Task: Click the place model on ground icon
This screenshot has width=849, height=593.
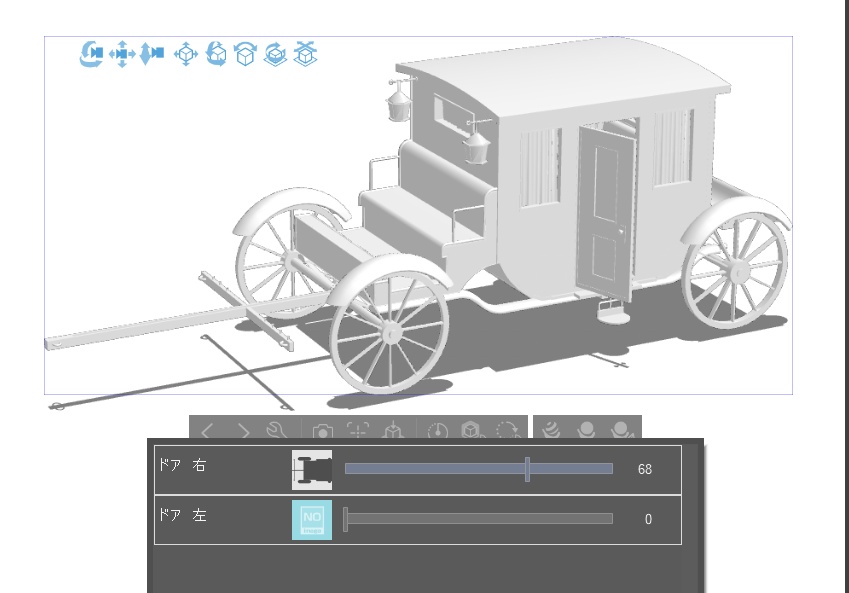Action: coord(393,430)
